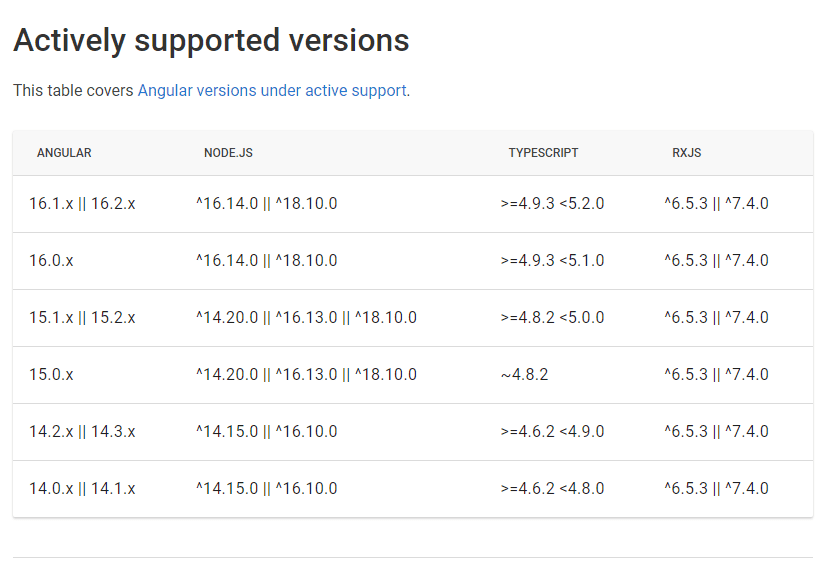Select the 15.1.x || 15.2.x Angular cell
Image resolution: width=827 pixels, height=572 pixels.
tap(82, 318)
